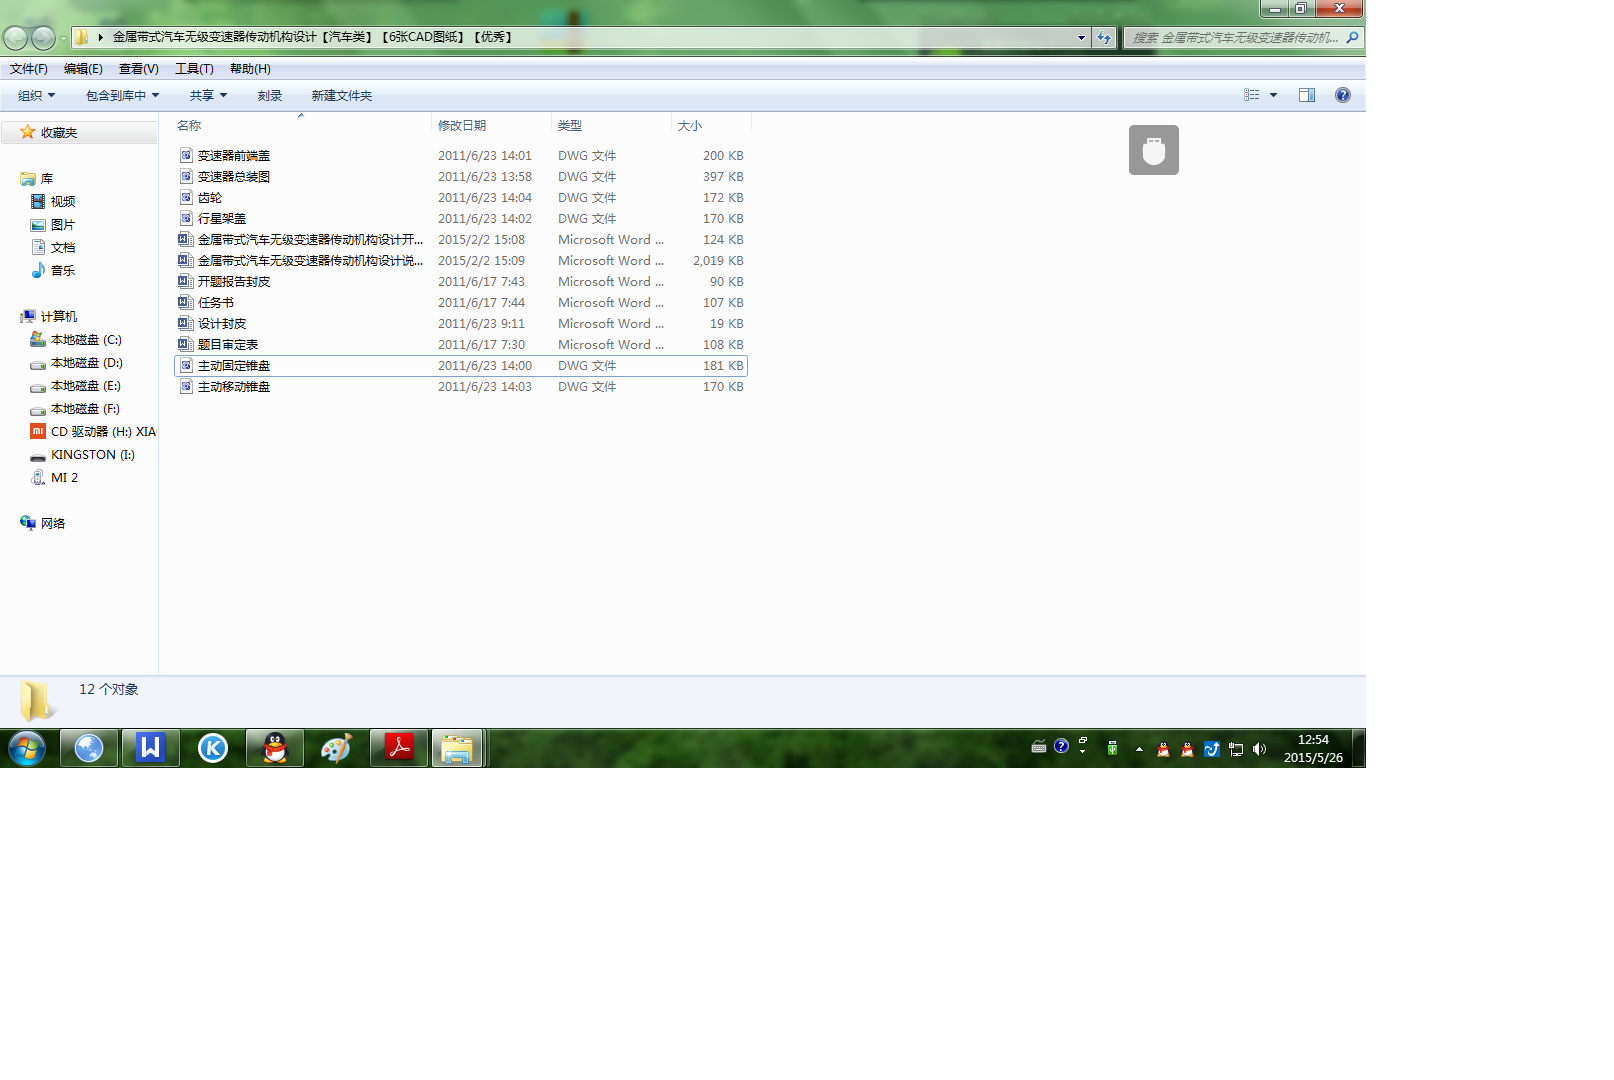Open the recent pages dropdown arrow
1614x1080 pixels.
tap(63, 39)
